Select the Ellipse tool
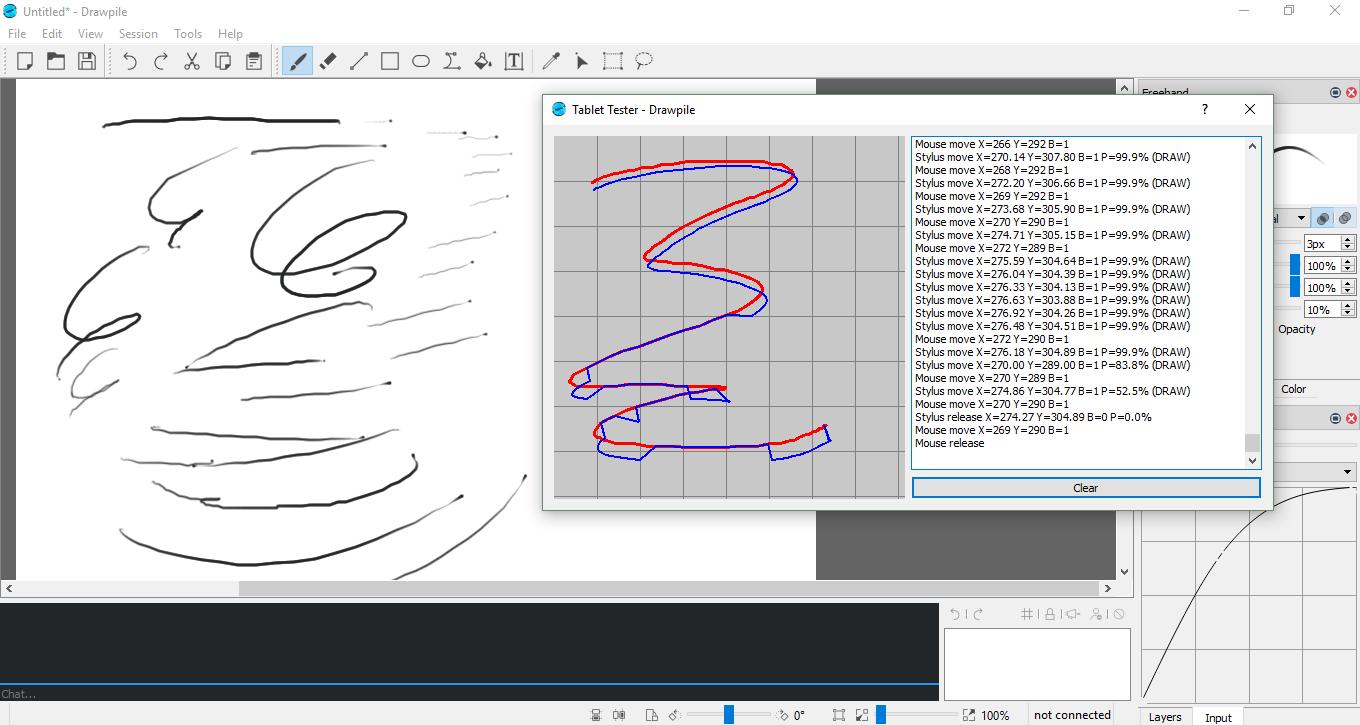 point(420,61)
